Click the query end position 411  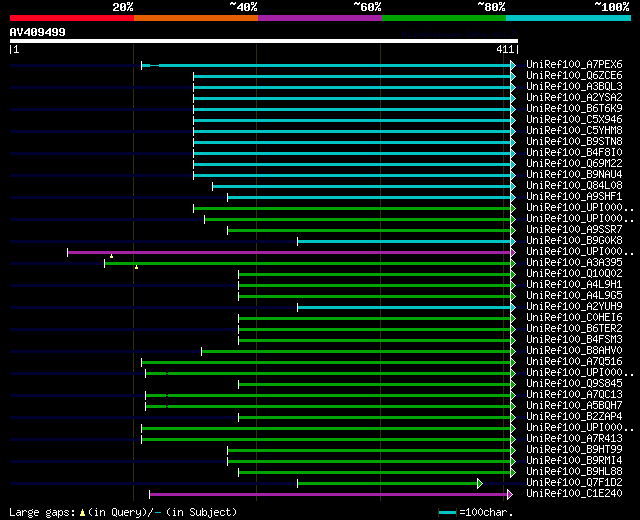505,49
